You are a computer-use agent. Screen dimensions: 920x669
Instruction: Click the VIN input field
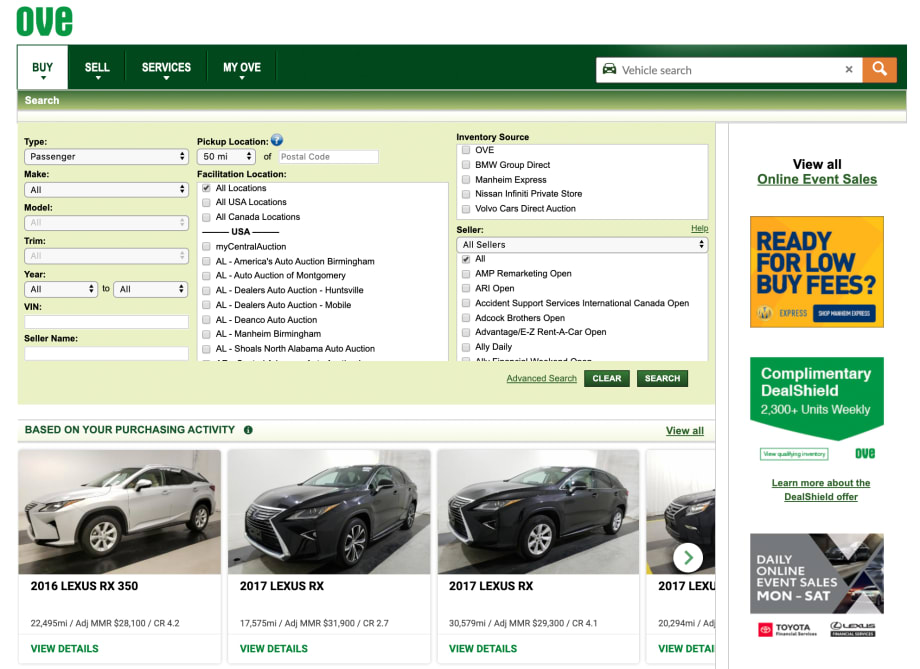[x=106, y=322]
